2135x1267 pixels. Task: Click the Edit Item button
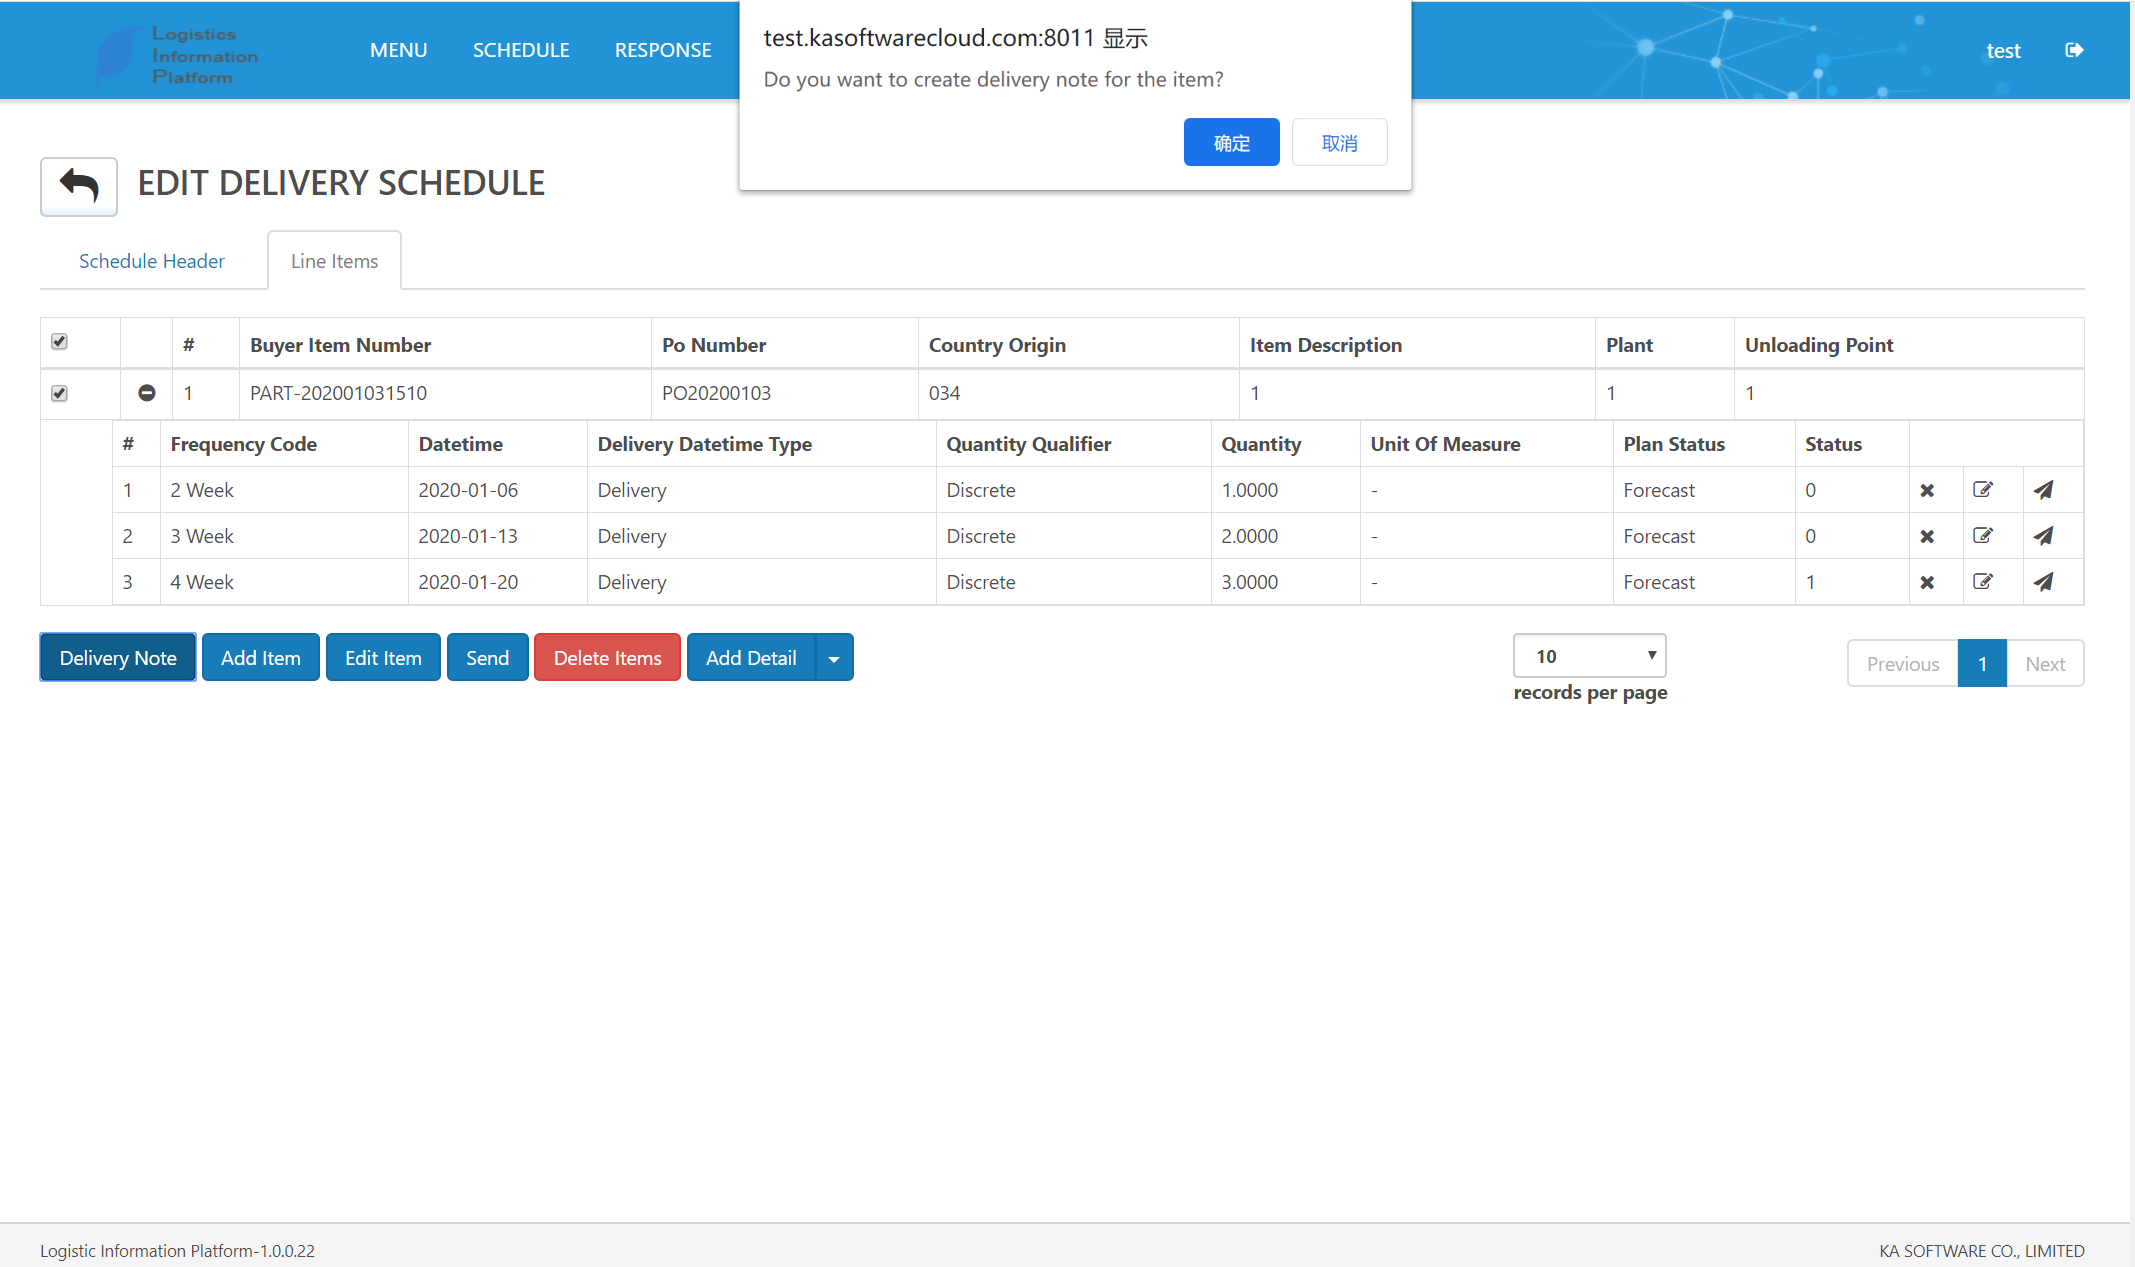[x=383, y=658]
